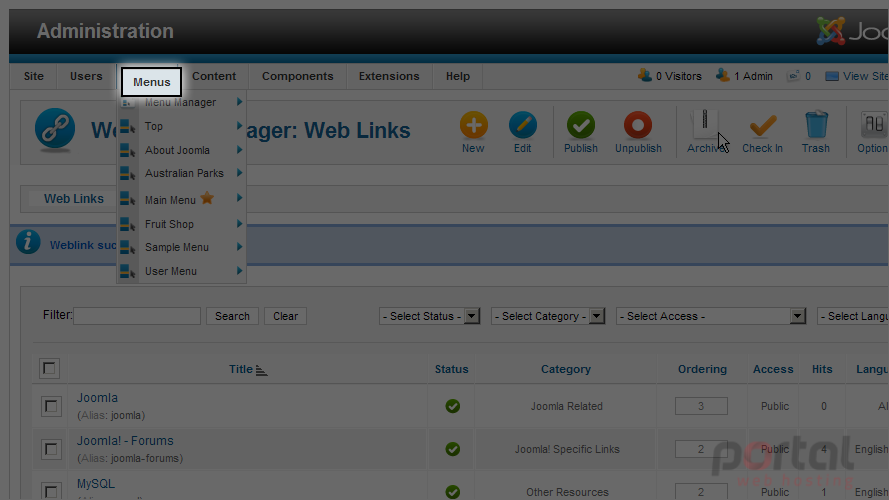Click the View Site monitor icon
The width and height of the screenshot is (889, 500).
coord(832,76)
